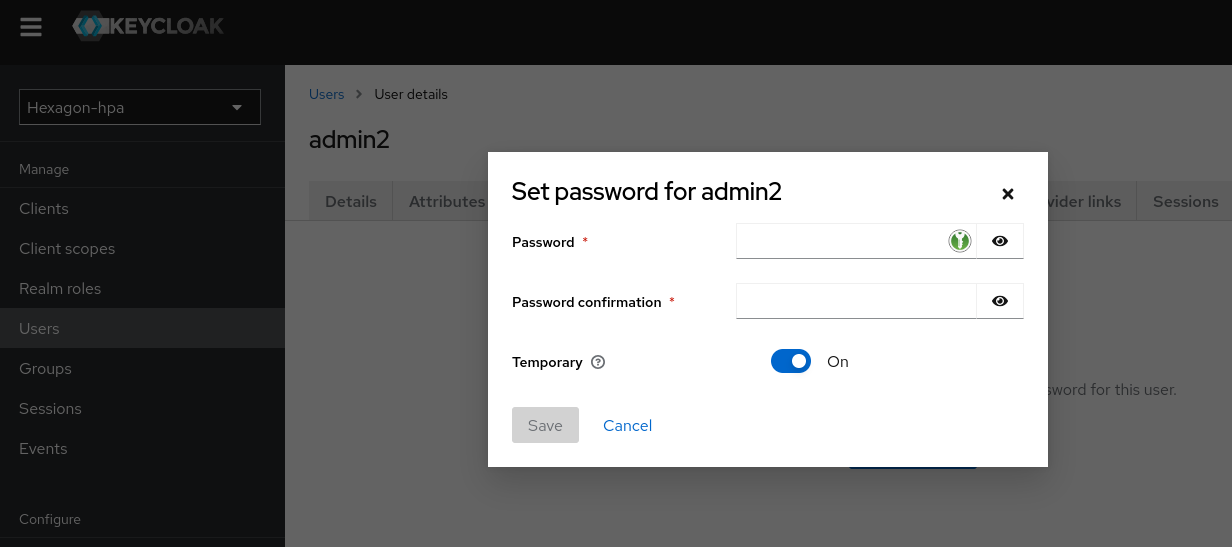Turn off the Temporary switch
The height and width of the screenshot is (547, 1232).
[791, 362]
